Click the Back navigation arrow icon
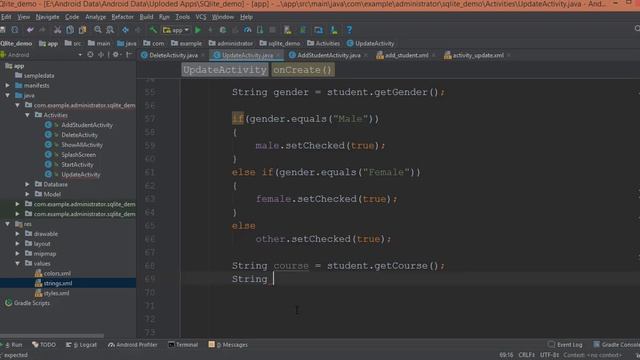The width and height of the screenshot is (640, 360). tap(125, 30)
